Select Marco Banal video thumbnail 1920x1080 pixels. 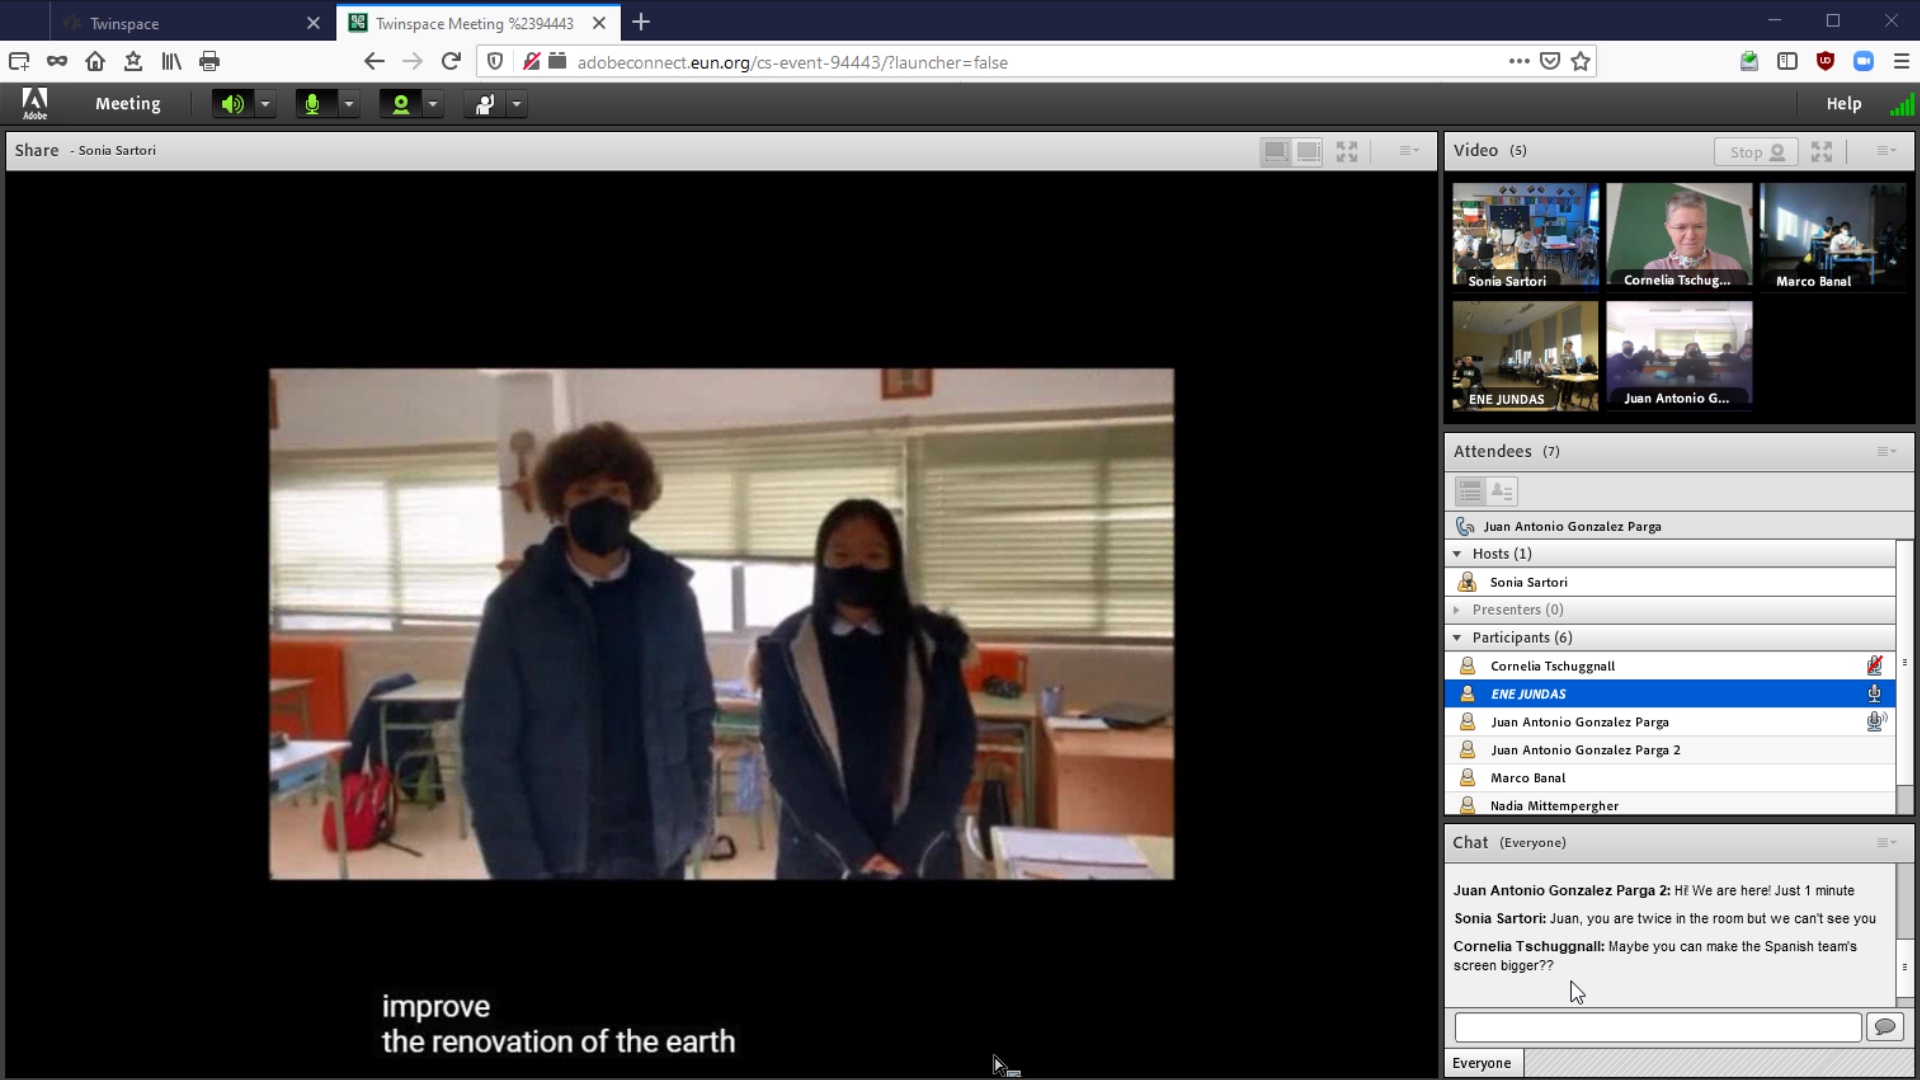click(1832, 237)
